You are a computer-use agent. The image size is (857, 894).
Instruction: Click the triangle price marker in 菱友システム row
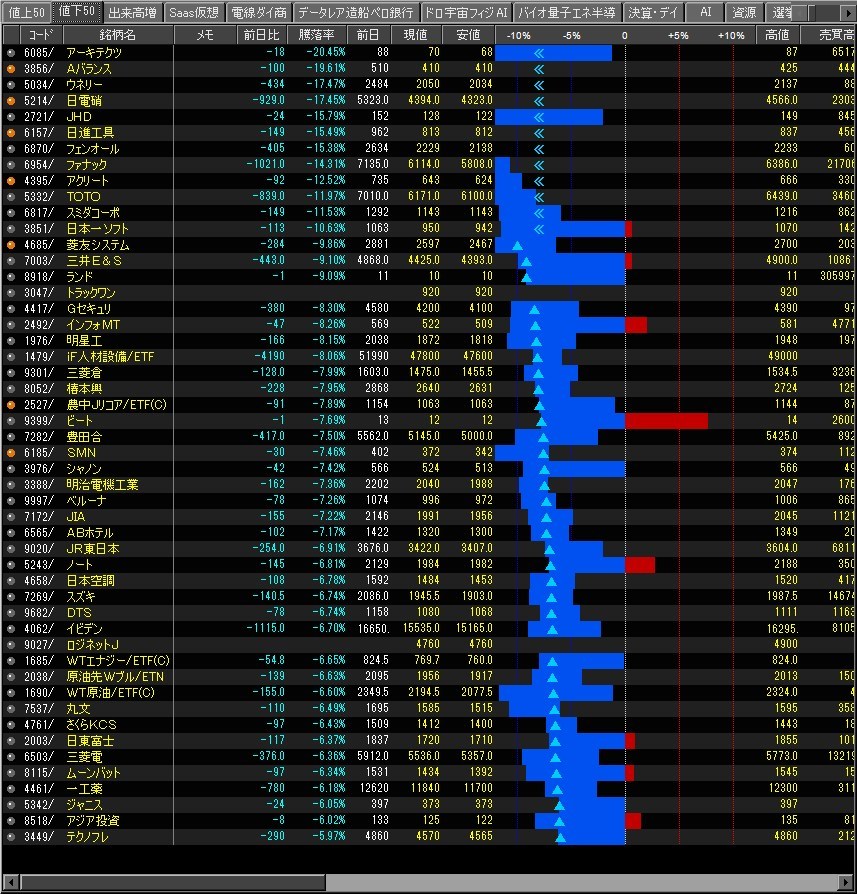tap(517, 246)
